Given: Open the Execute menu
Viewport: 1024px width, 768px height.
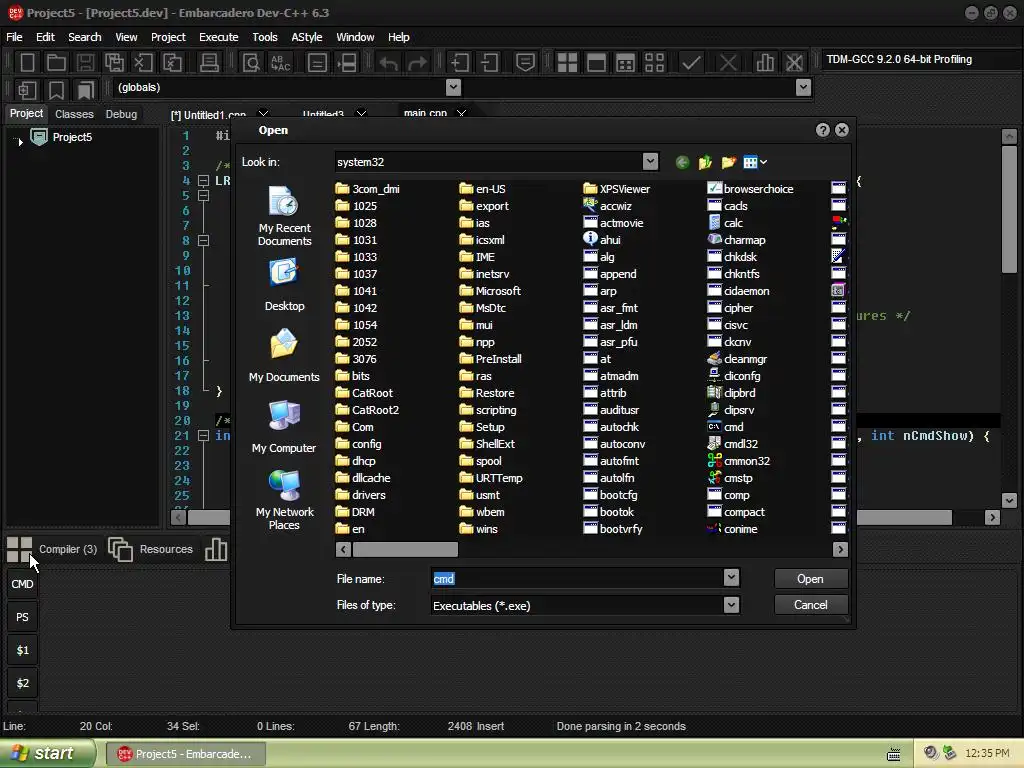Looking at the screenshot, I should click(219, 37).
